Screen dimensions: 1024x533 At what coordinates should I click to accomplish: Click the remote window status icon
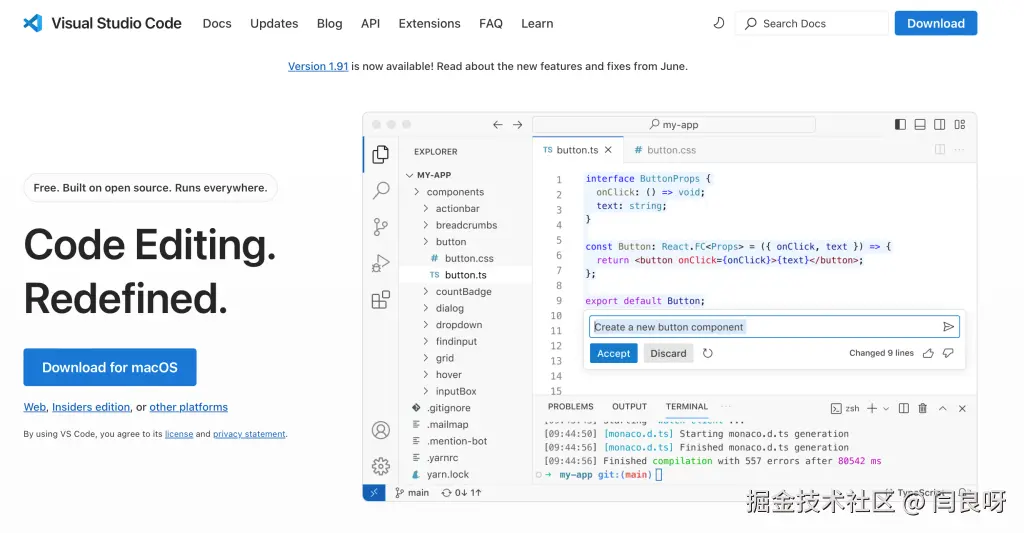(374, 493)
